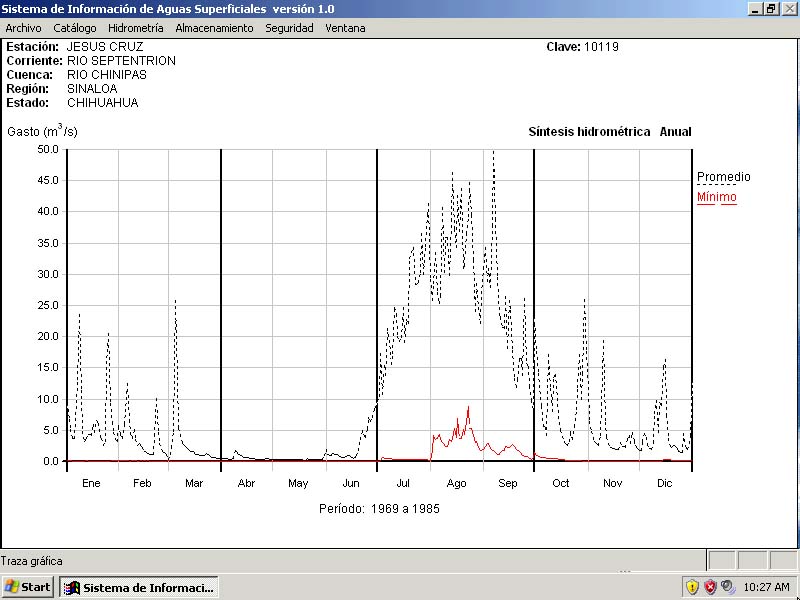Open the Archivo menu
The image size is (800, 600).
(x=23, y=28)
